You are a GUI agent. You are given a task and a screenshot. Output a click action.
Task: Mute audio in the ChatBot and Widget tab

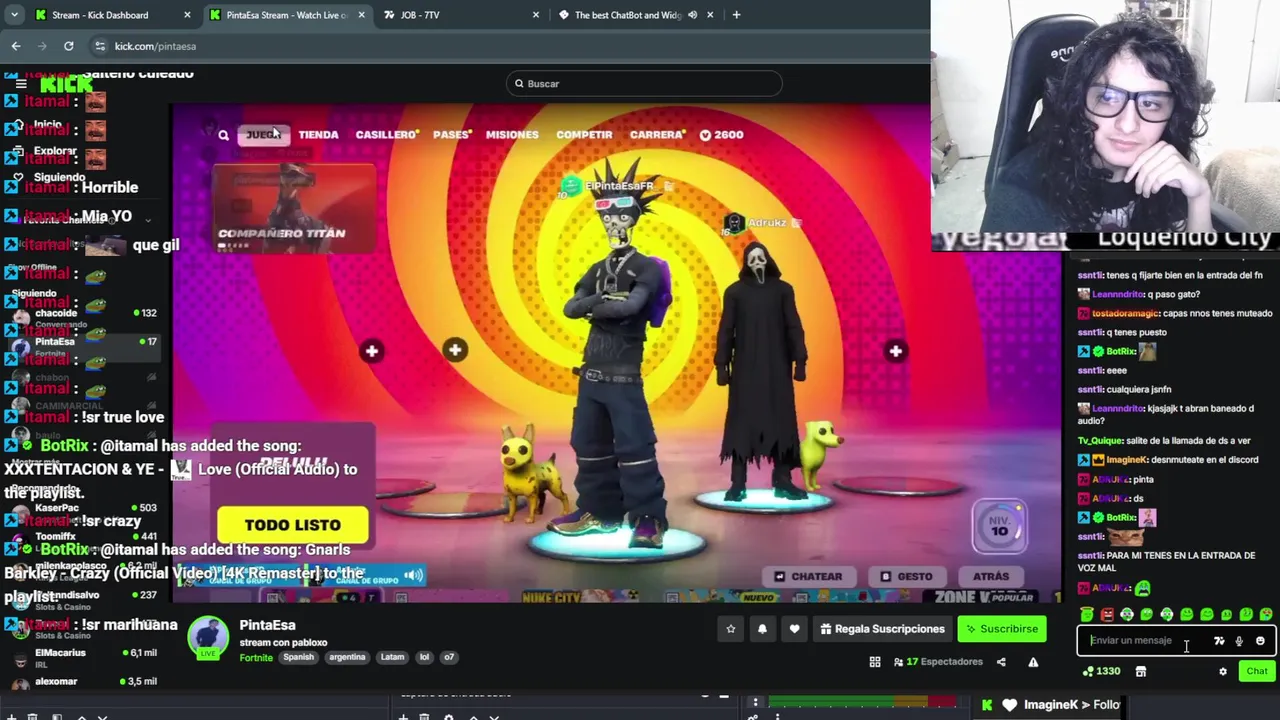(692, 15)
